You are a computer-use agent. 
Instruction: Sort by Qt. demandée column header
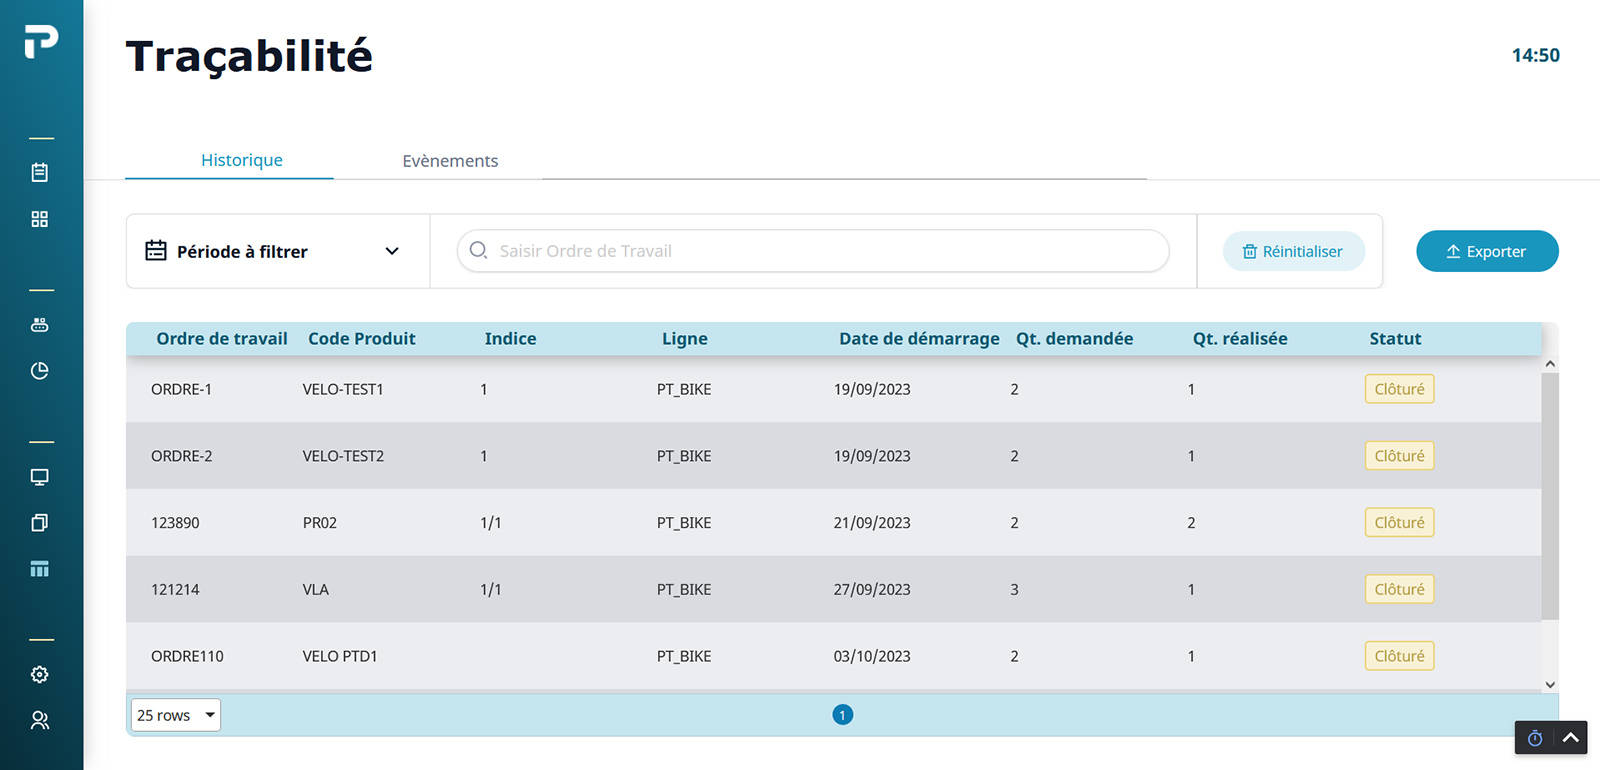pos(1075,339)
